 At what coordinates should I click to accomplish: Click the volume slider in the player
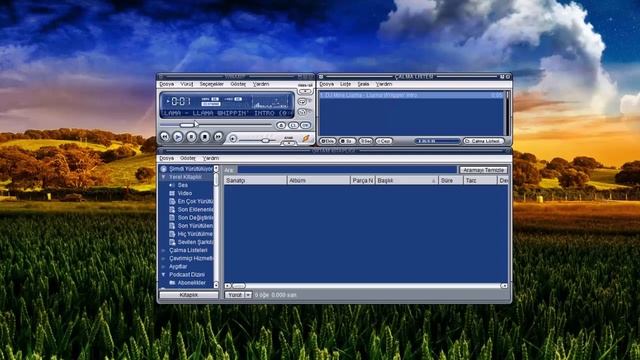coord(257,140)
